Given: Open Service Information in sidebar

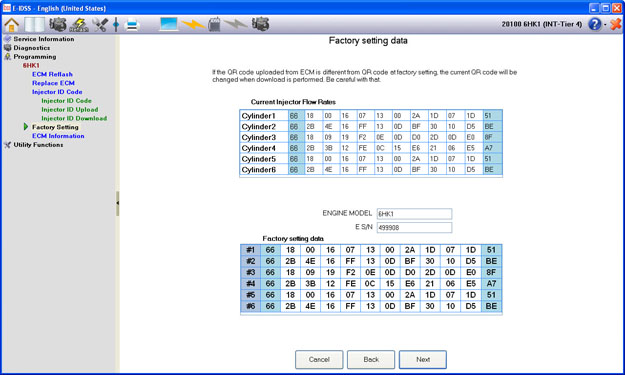Looking at the screenshot, I should (44, 39).
